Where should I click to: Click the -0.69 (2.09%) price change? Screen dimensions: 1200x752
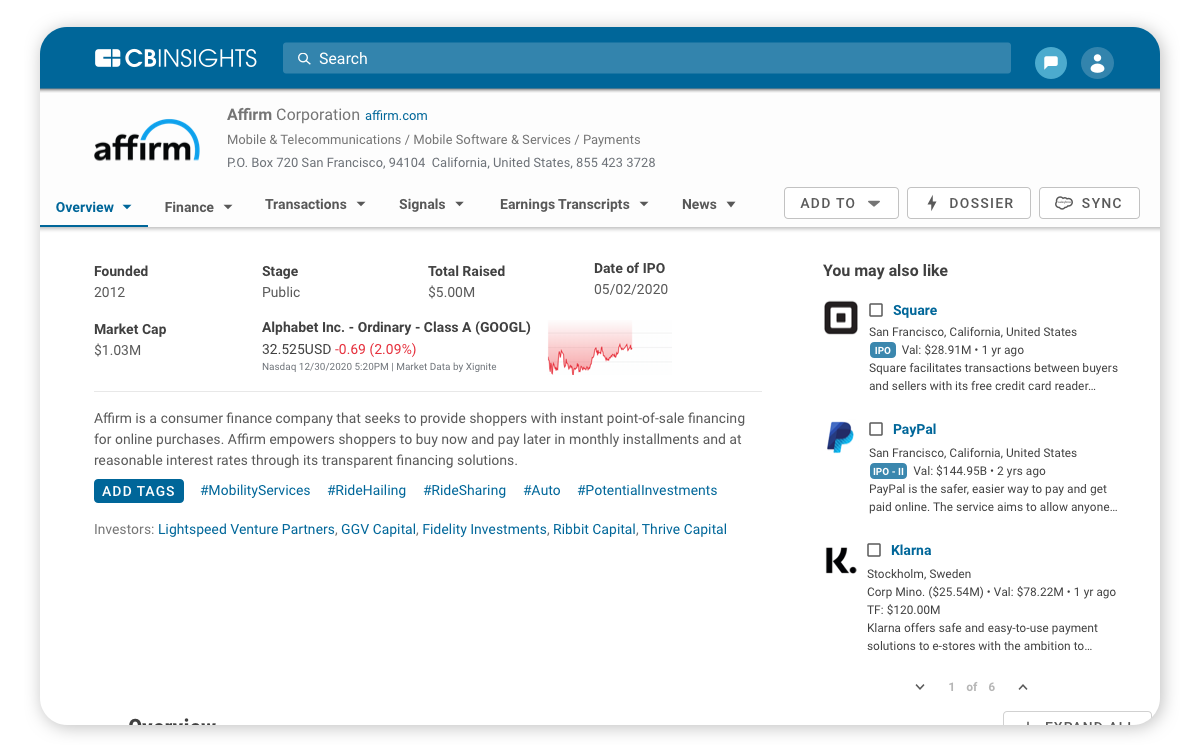pyautogui.click(x=376, y=349)
